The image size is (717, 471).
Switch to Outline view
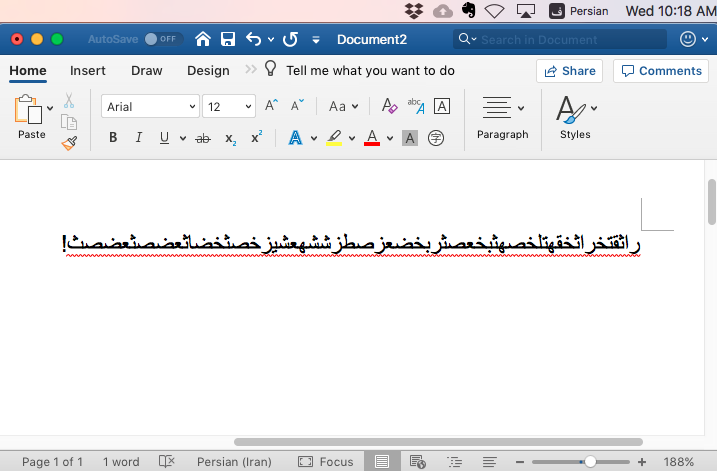(x=454, y=462)
